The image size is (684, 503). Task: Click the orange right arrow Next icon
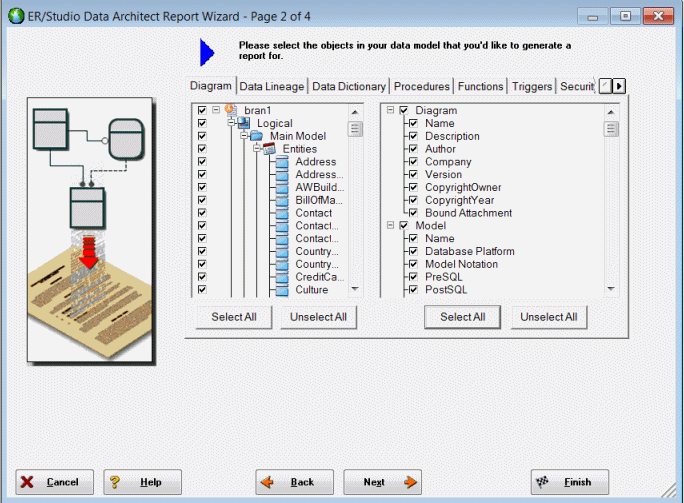[410, 482]
